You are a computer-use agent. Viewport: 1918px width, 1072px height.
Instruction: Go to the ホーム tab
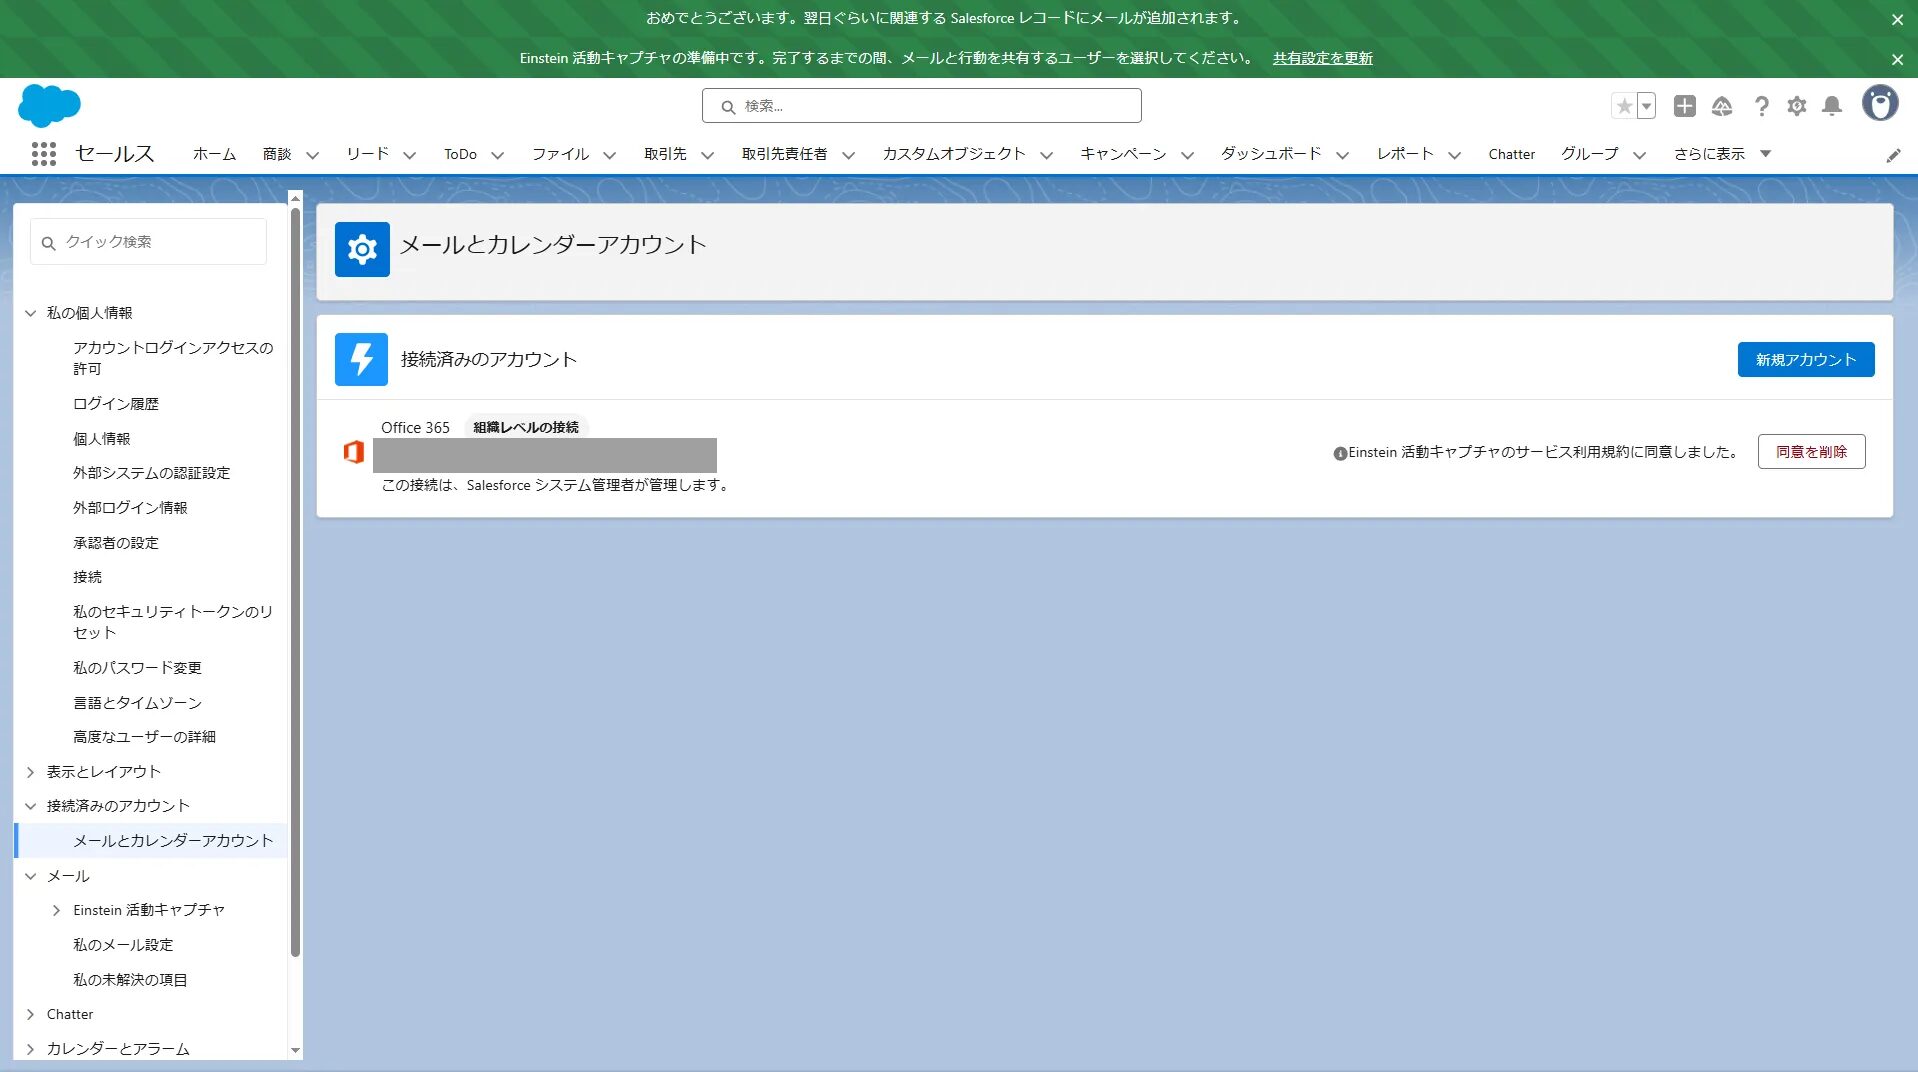click(x=214, y=154)
